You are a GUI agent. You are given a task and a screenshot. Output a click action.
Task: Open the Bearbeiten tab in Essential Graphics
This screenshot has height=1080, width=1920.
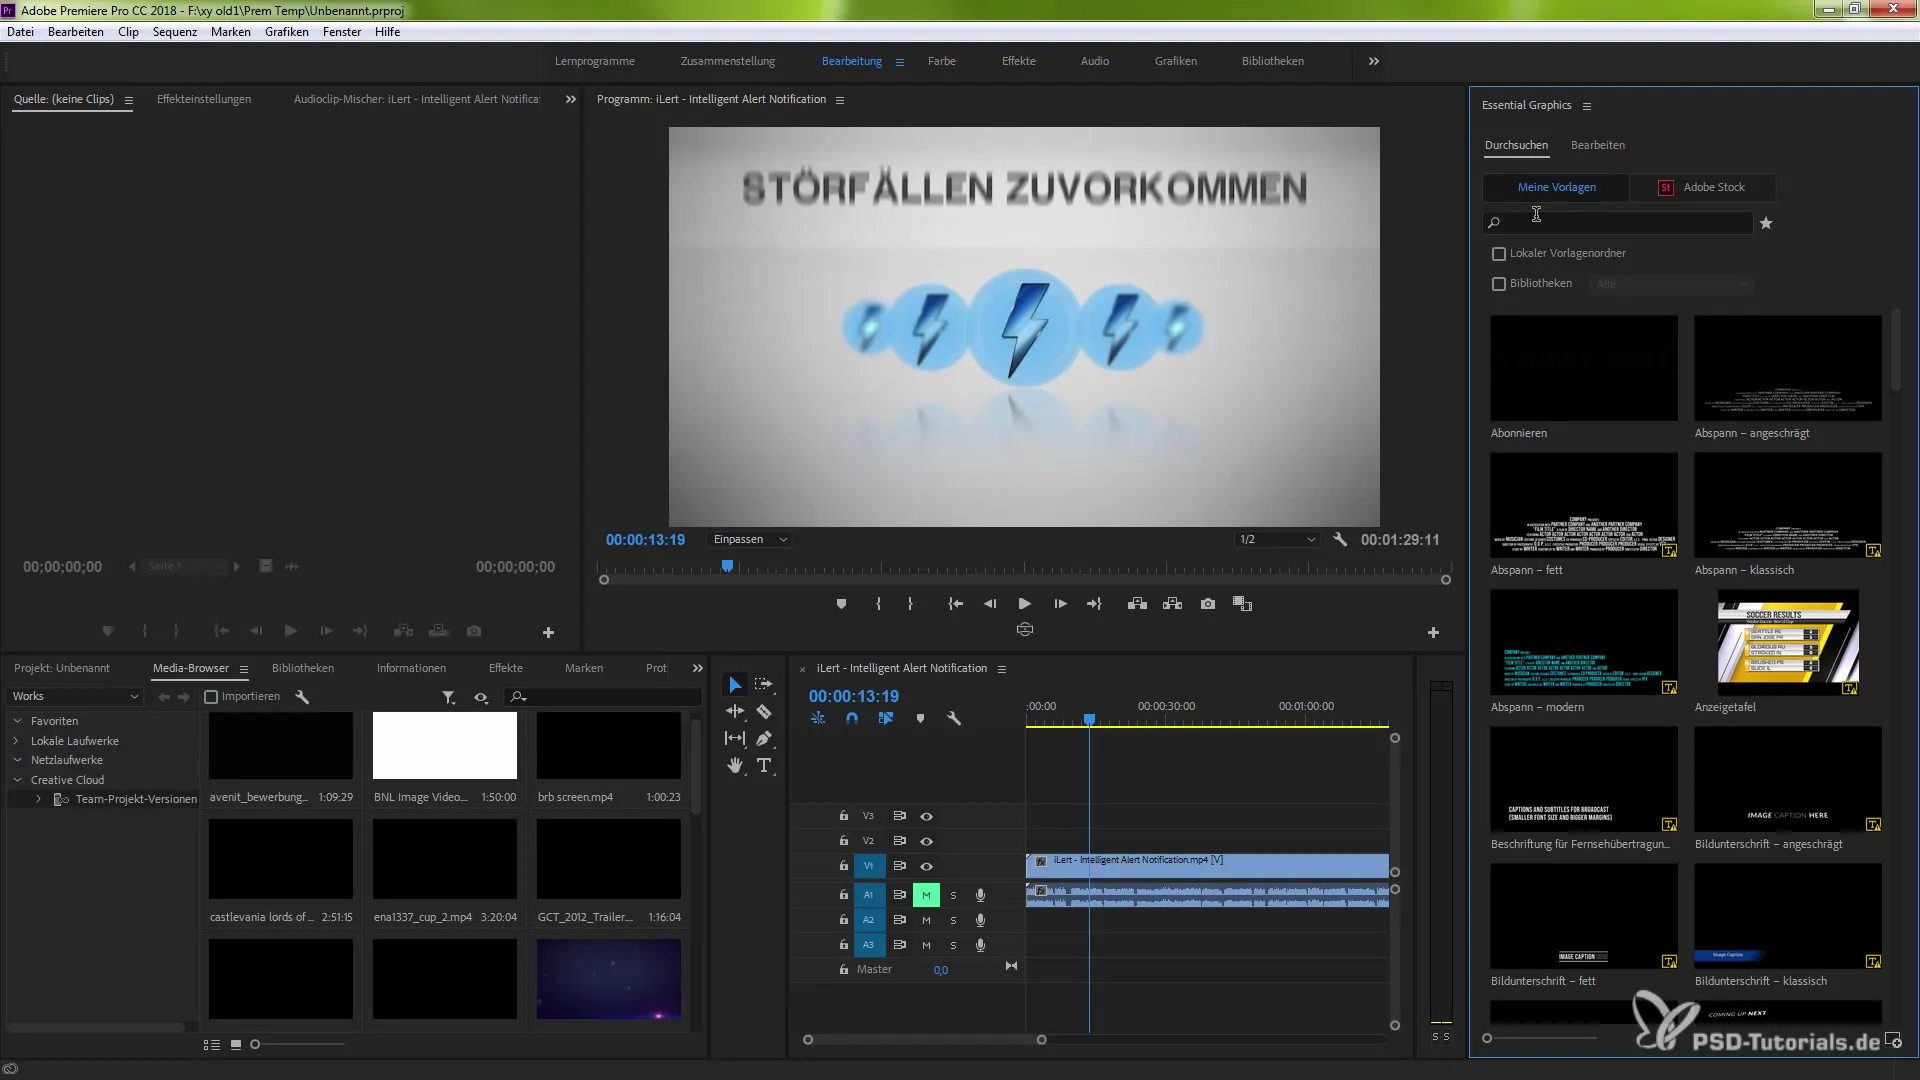1598,145
